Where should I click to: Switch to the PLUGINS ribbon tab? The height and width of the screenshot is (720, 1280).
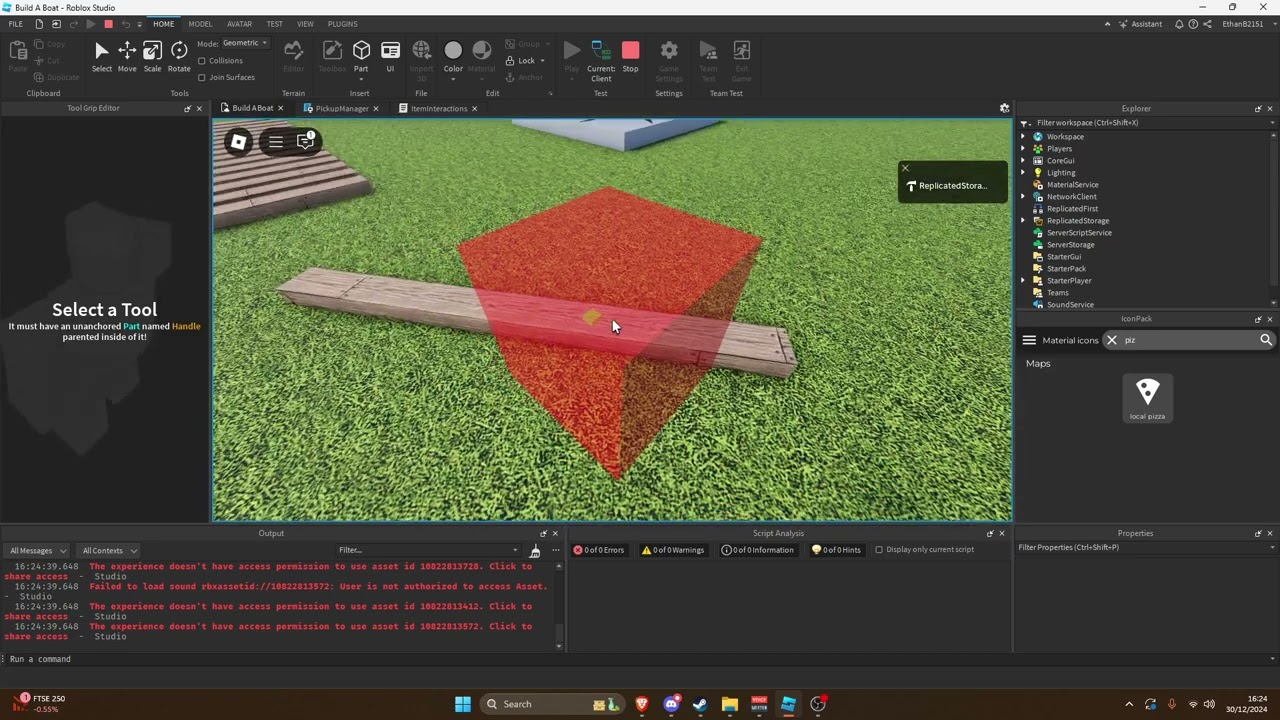343,24
